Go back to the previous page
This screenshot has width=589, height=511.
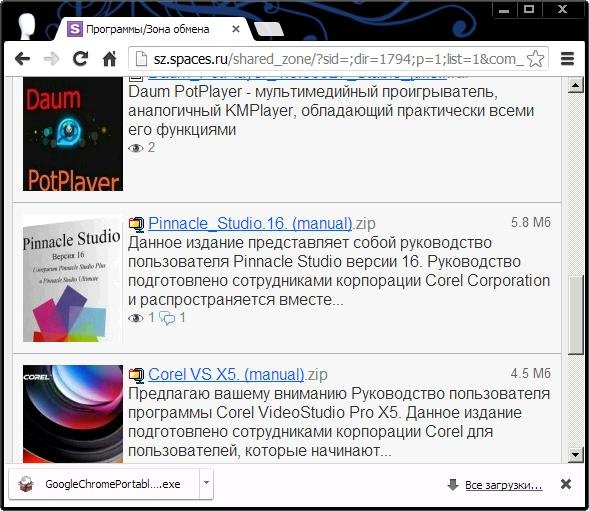coord(23,59)
